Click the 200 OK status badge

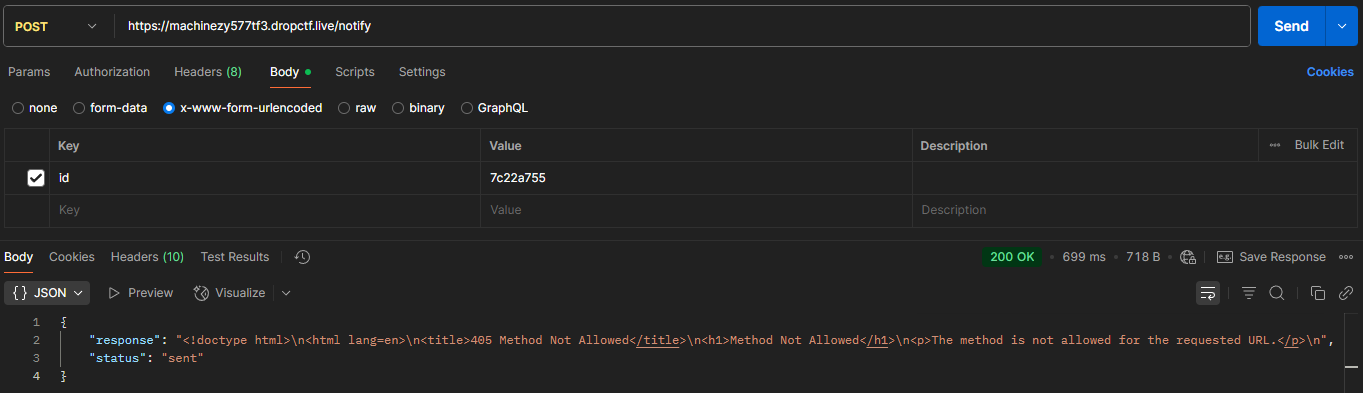[1012, 257]
